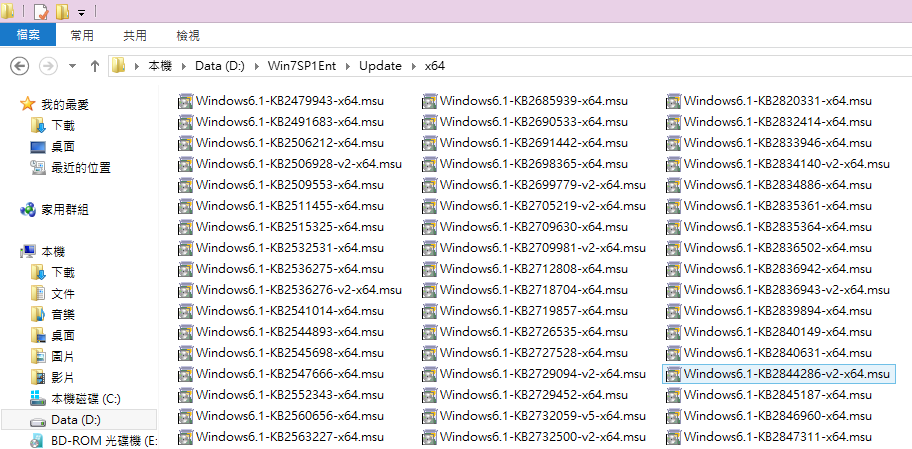
Task: Click icon of Windows6.1-KB2690533-x64.msu
Action: point(429,122)
